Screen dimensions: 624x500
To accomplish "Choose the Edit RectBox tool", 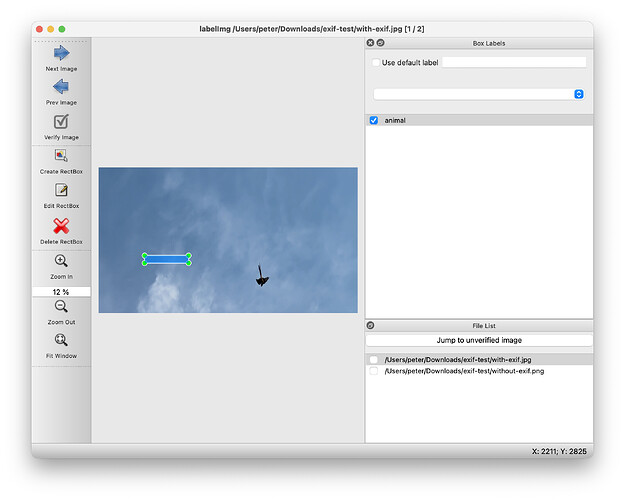I will (61, 190).
